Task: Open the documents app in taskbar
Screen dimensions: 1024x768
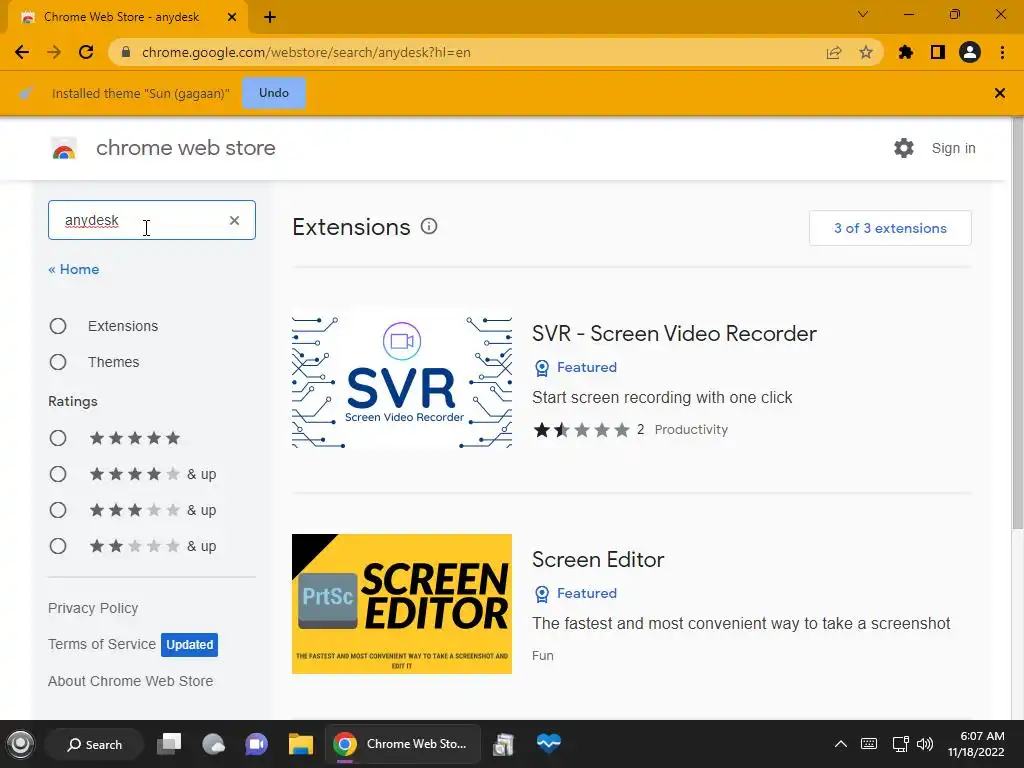Action: (504, 744)
